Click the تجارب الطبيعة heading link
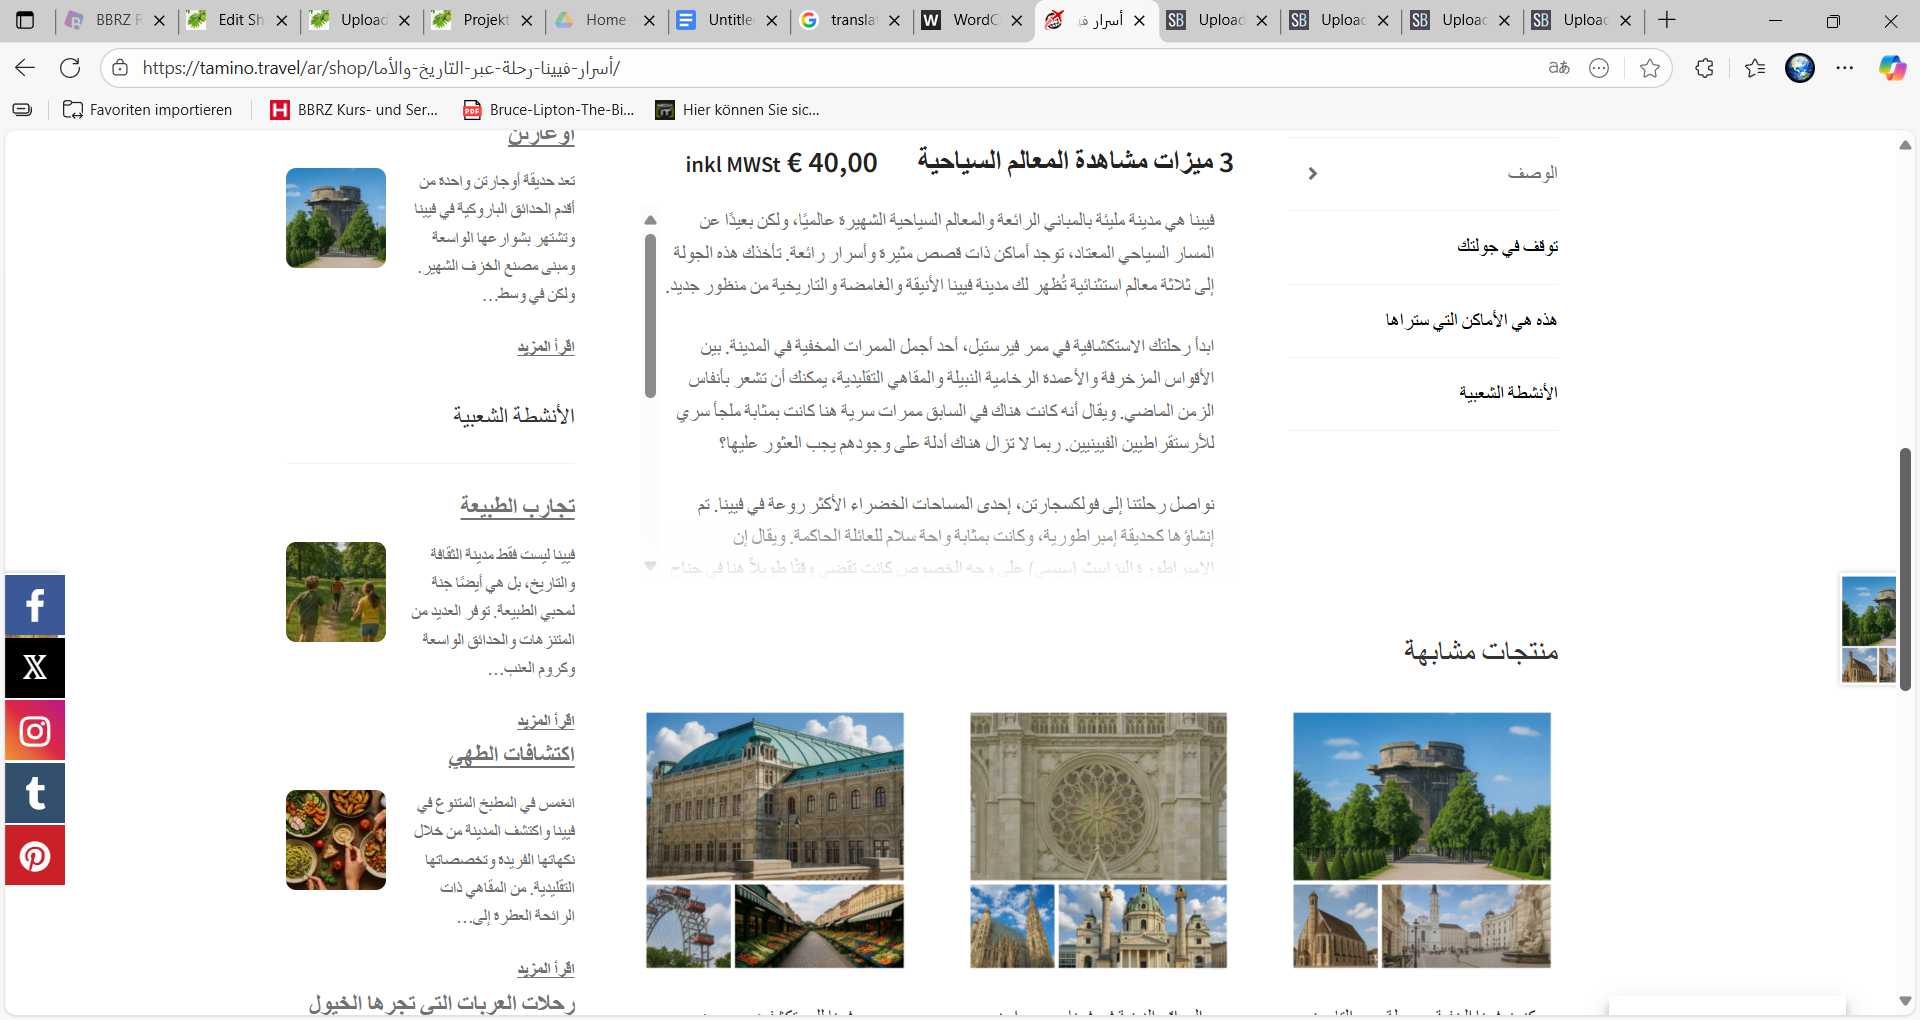The image size is (1920, 1020). pos(517,506)
